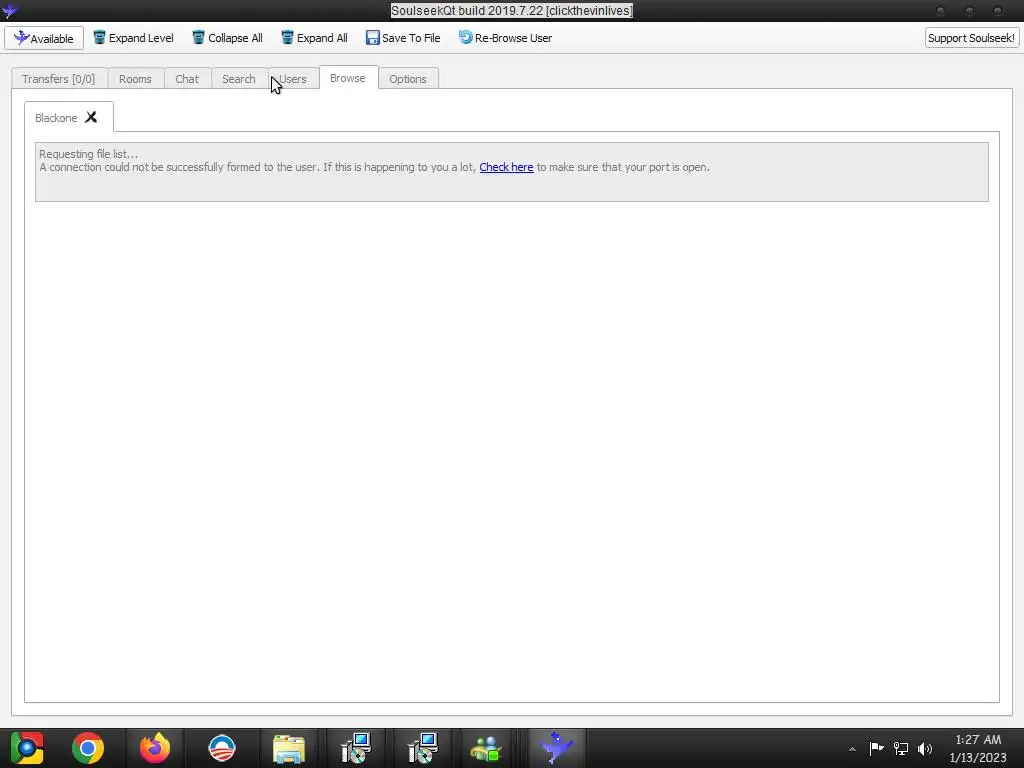Image resolution: width=1024 pixels, height=768 pixels.
Task: Launch Firefox from the taskbar
Action: click(x=155, y=748)
